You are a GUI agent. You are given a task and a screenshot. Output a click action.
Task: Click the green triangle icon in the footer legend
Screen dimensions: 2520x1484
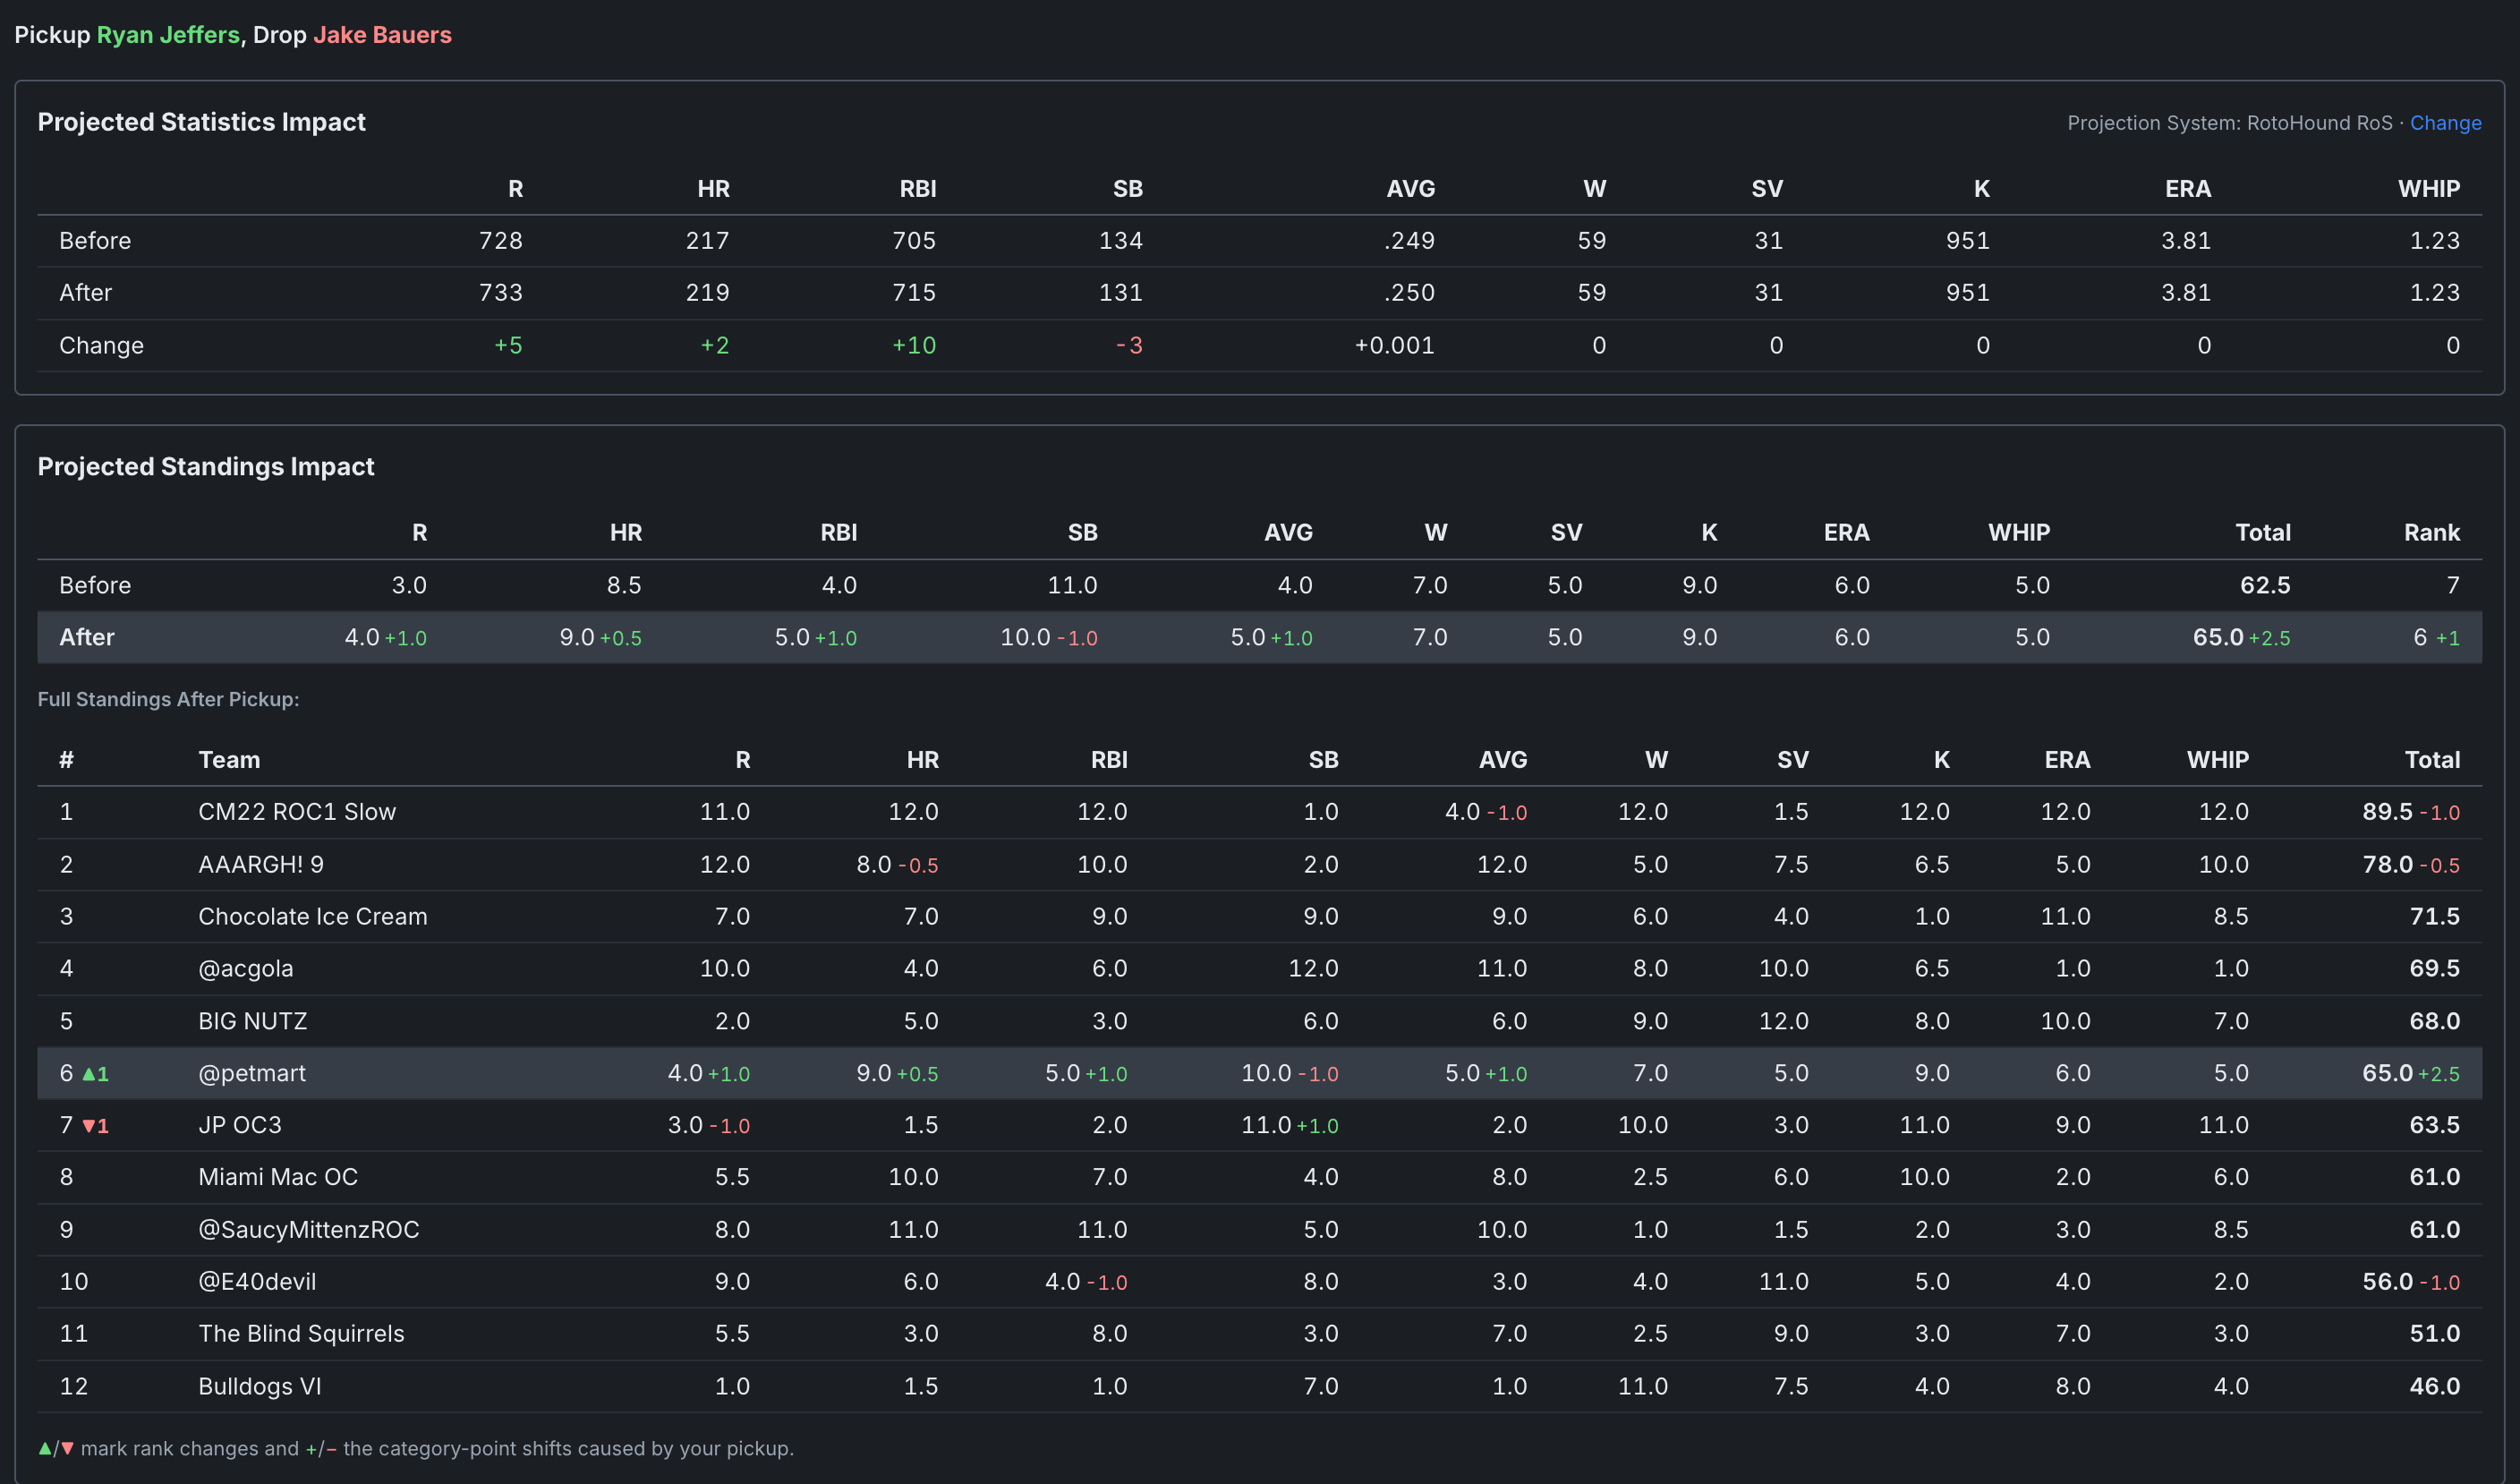point(45,1448)
